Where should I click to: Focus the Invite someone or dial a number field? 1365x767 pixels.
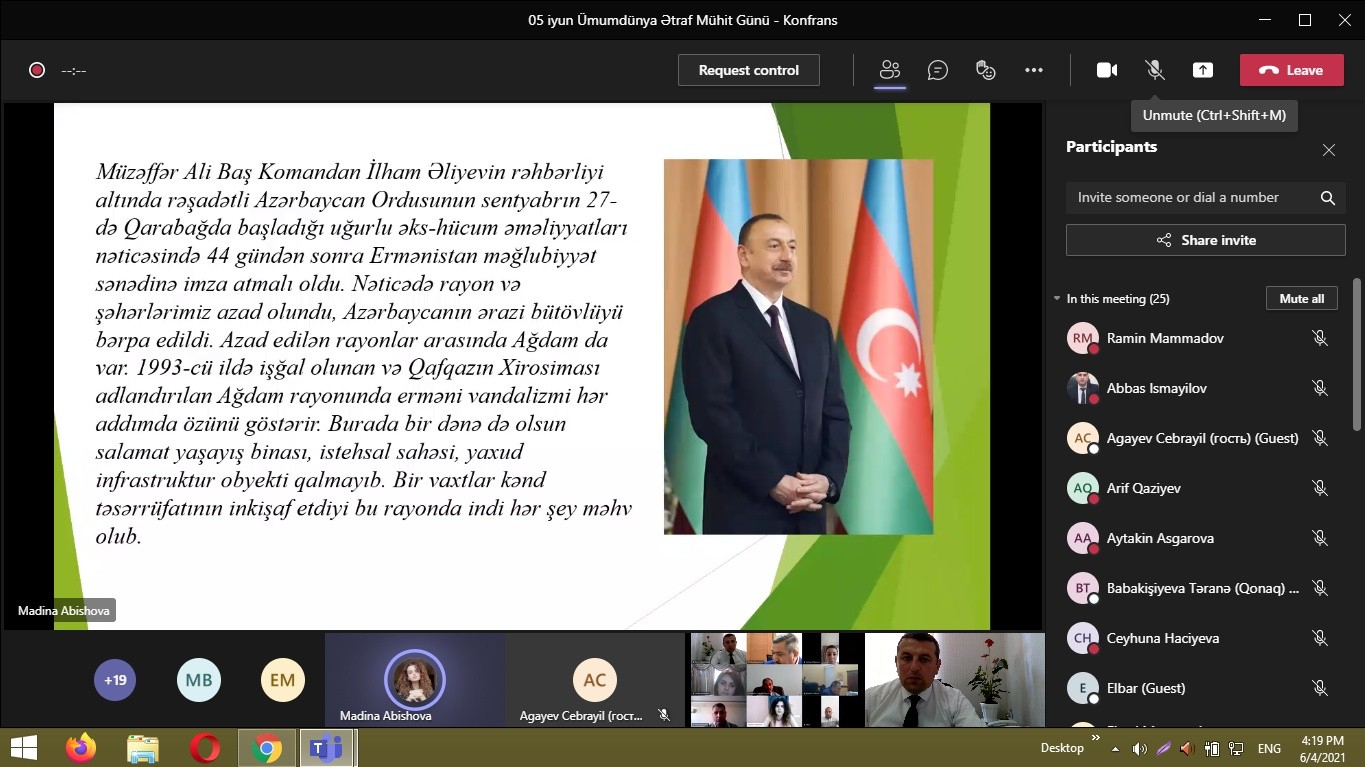click(1206, 198)
